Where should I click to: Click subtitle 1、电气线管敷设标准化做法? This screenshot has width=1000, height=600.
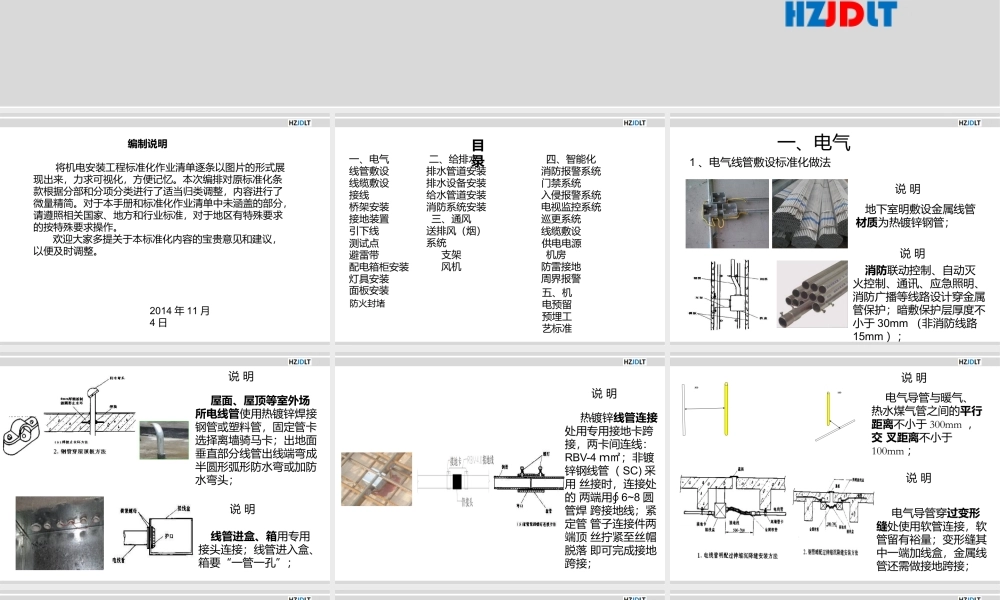760,163
